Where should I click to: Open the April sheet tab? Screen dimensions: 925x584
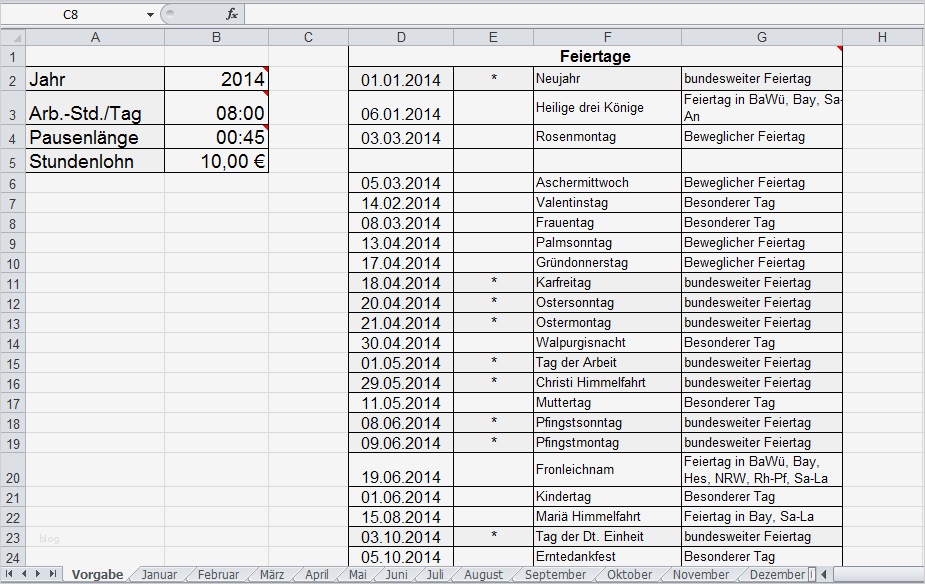[x=315, y=574]
